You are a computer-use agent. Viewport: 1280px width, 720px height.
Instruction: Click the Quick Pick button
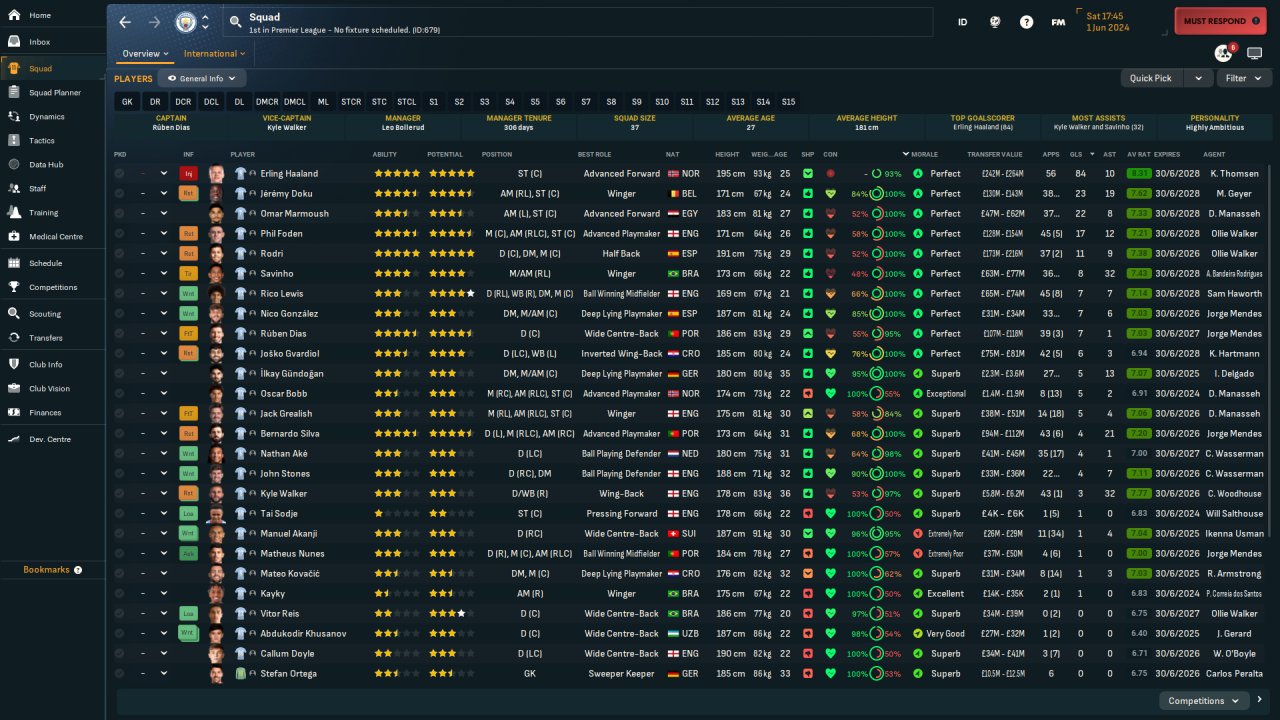click(1151, 78)
